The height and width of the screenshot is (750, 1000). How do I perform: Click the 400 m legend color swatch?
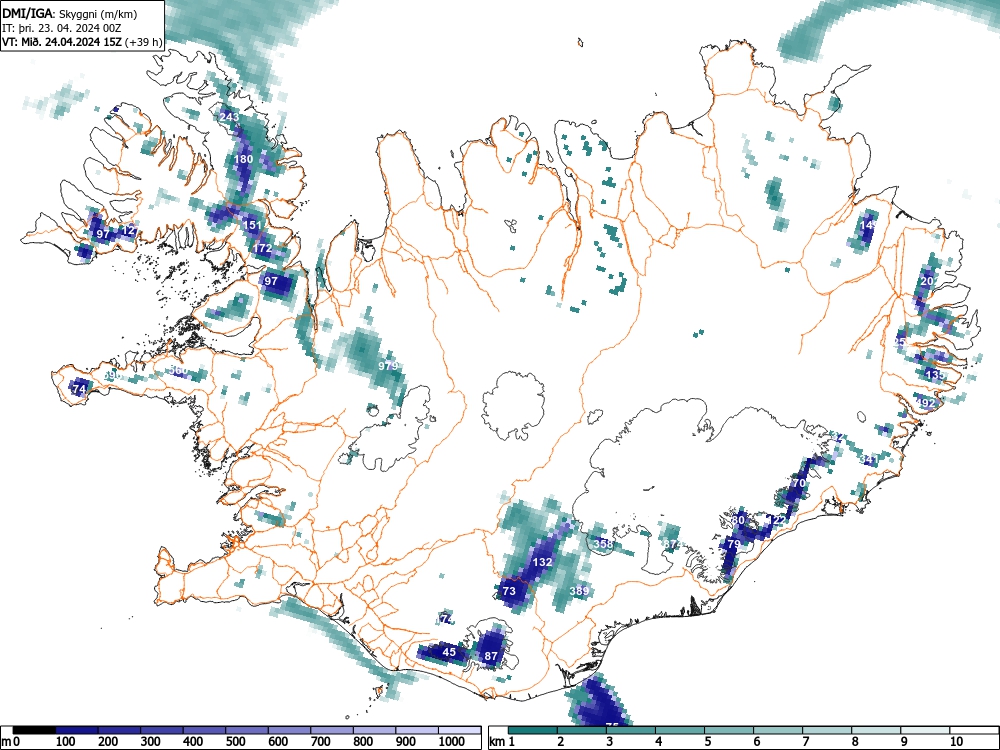[x=205, y=730]
